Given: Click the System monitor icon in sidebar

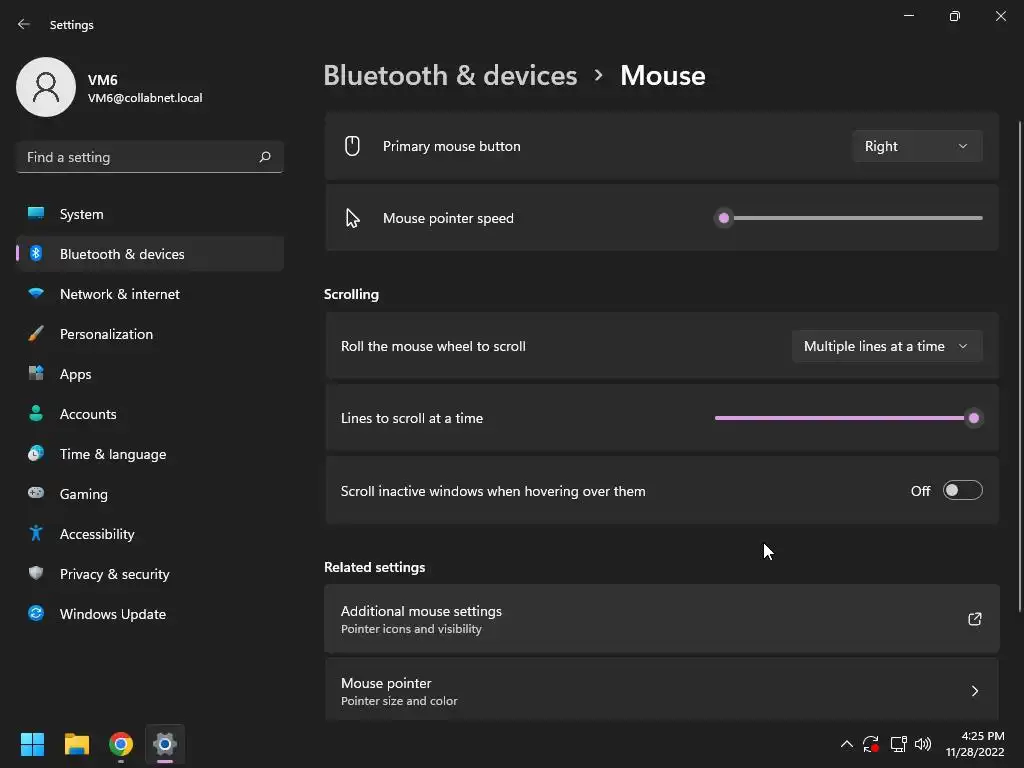Looking at the screenshot, I should pyautogui.click(x=36, y=214).
